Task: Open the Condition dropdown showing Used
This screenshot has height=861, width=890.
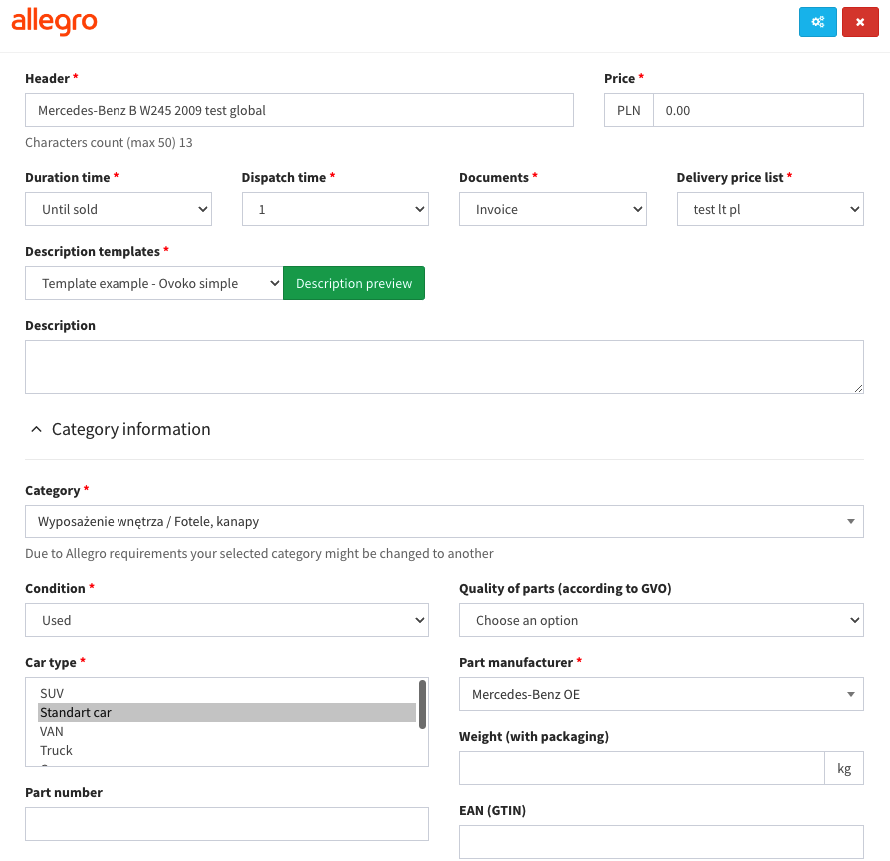Action: (x=227, y=620)
